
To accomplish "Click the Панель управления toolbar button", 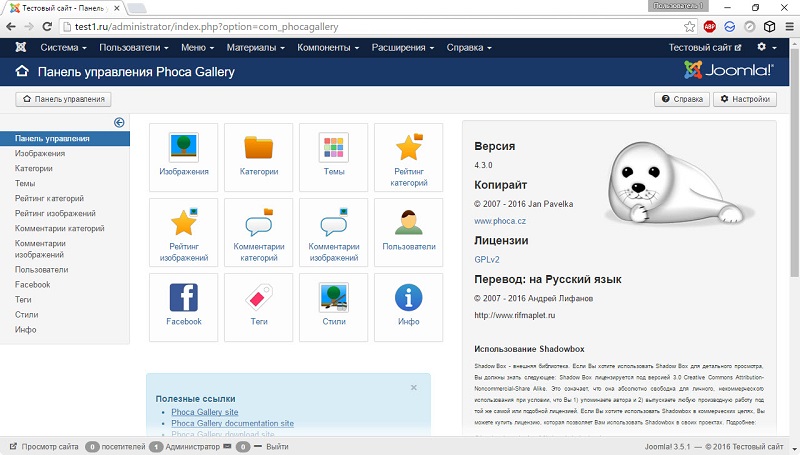I will (63, 99).
